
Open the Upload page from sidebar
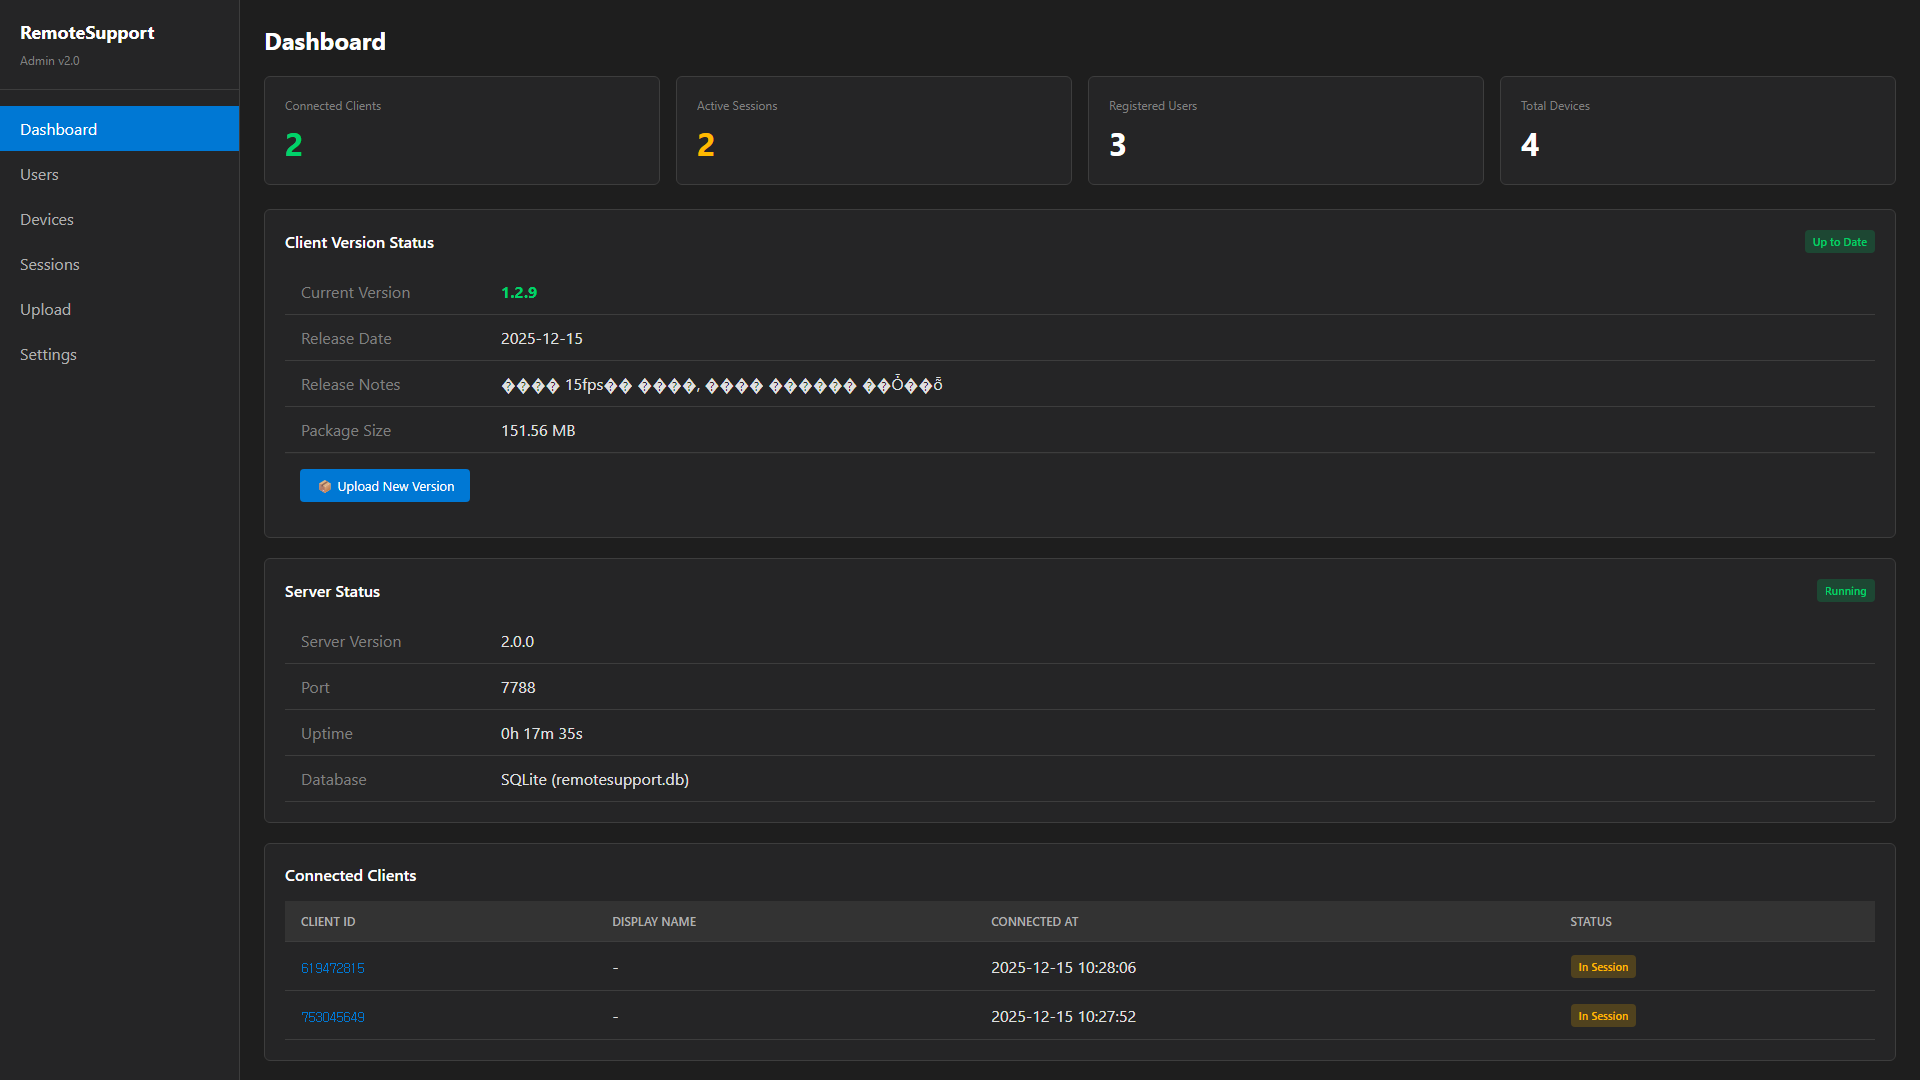(46, 310)
